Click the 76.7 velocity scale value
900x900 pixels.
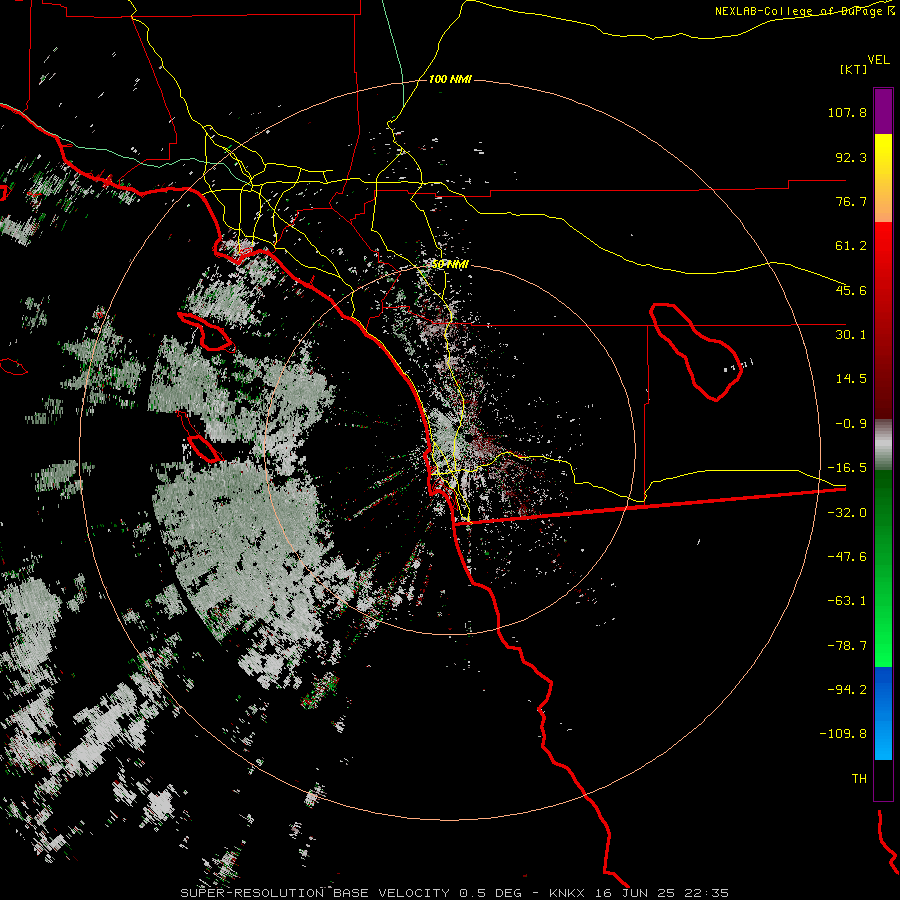point(851,201)
